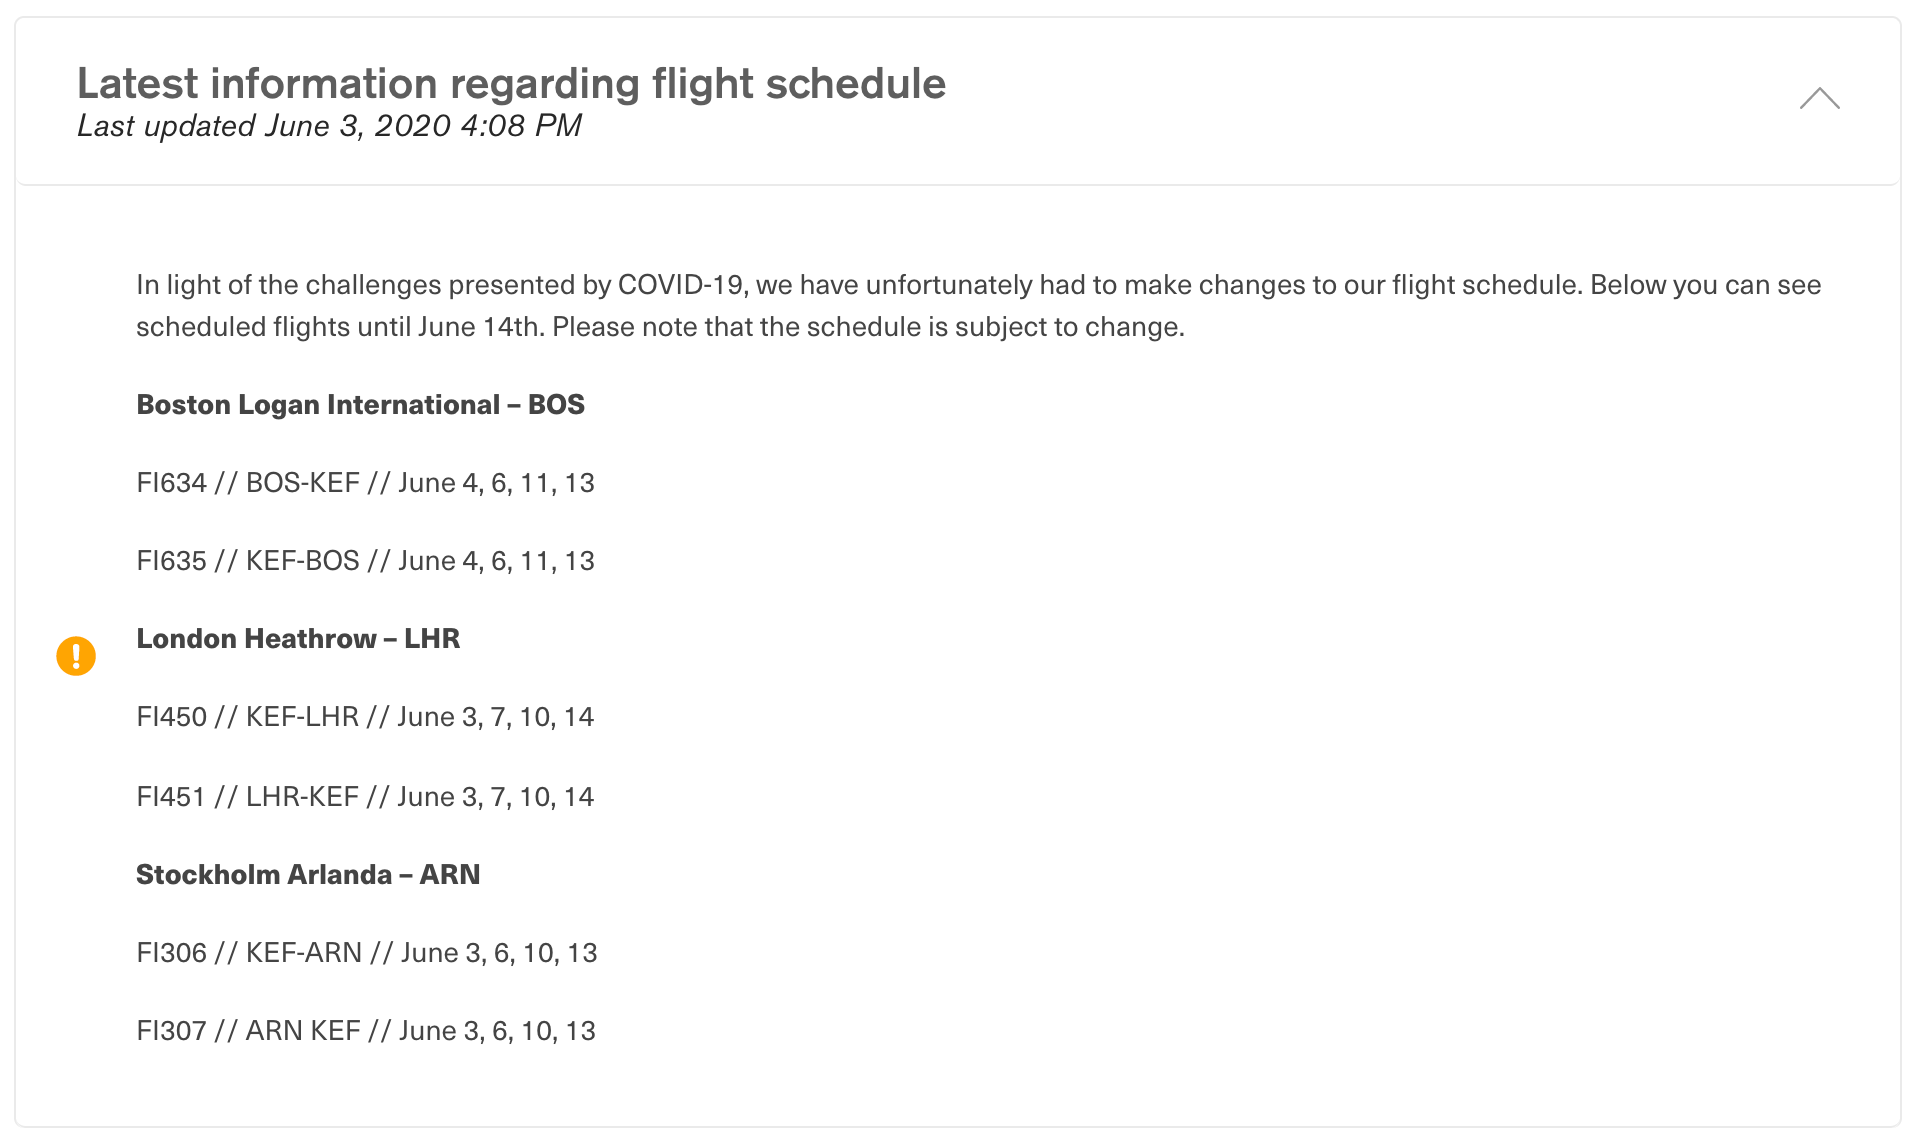Screen dimensions: 1918x1142
Task: Click the FI451 dates 'June 3, 7, 10, 14'
Action: pyautogui.click(x=495, y=797)
